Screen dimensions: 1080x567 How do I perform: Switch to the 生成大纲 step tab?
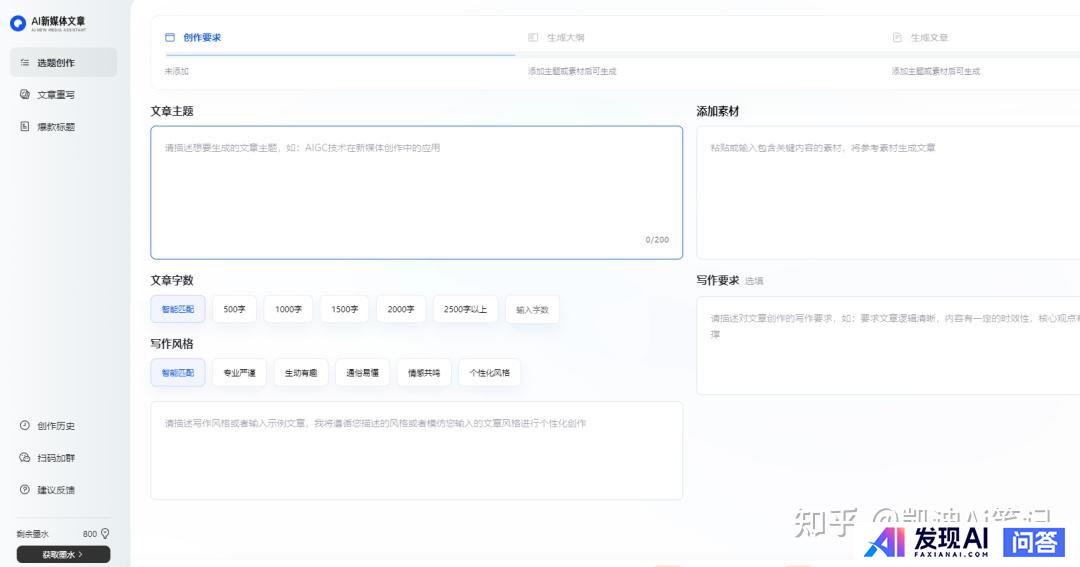[x=565, y=38]
